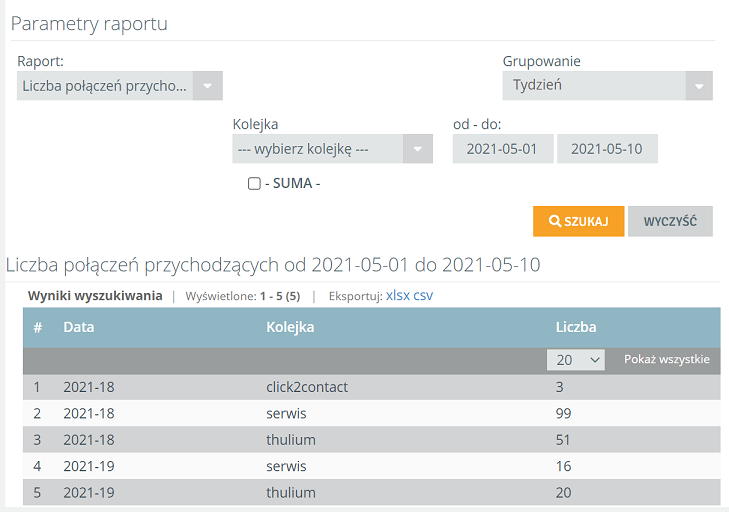Screen dimensions: 729x512
Task: Click the Pokaż wszystkie link
Action: (667, 359)
